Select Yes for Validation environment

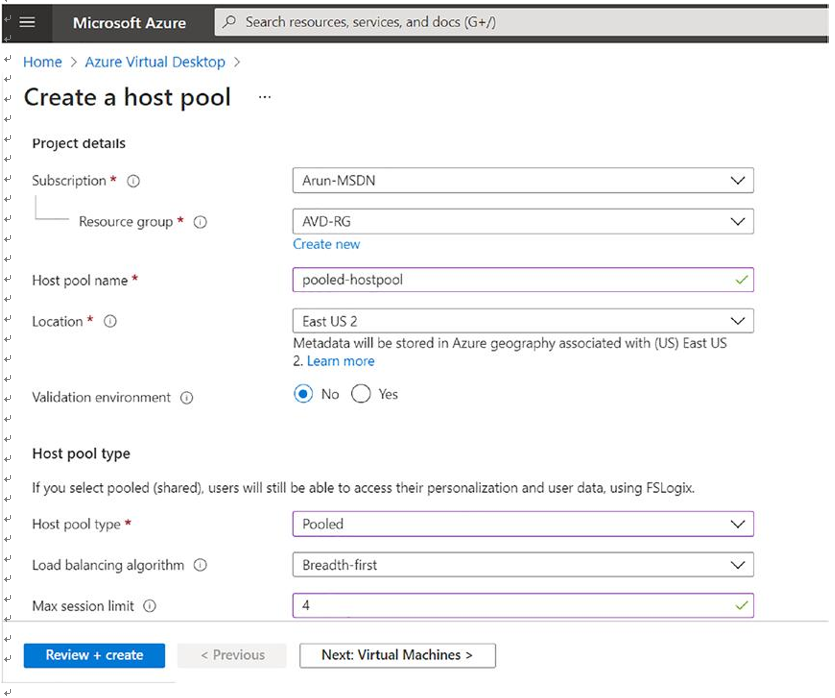(361, 394)
